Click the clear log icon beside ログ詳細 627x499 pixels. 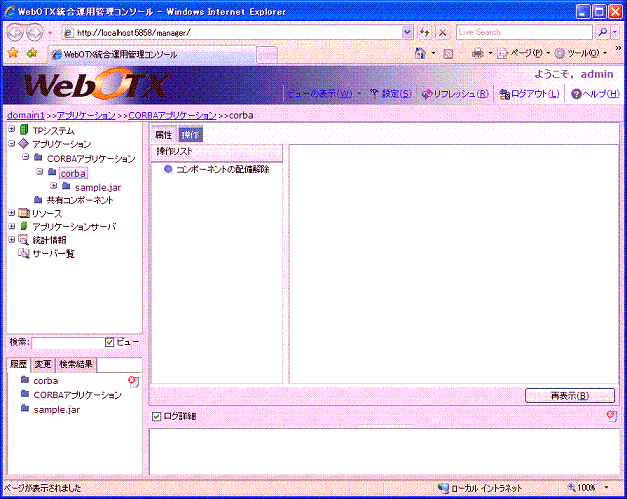point(611,416)
